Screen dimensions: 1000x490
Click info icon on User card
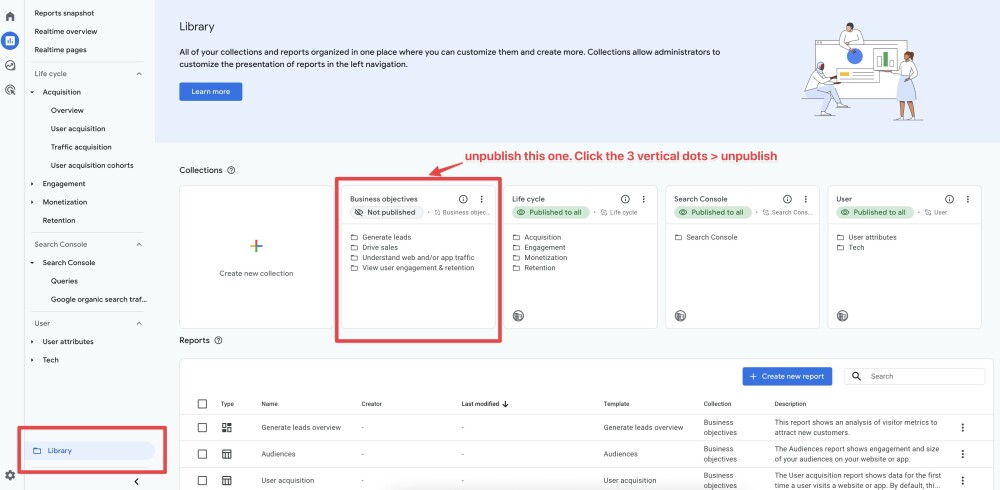click(x=950, y=199)
